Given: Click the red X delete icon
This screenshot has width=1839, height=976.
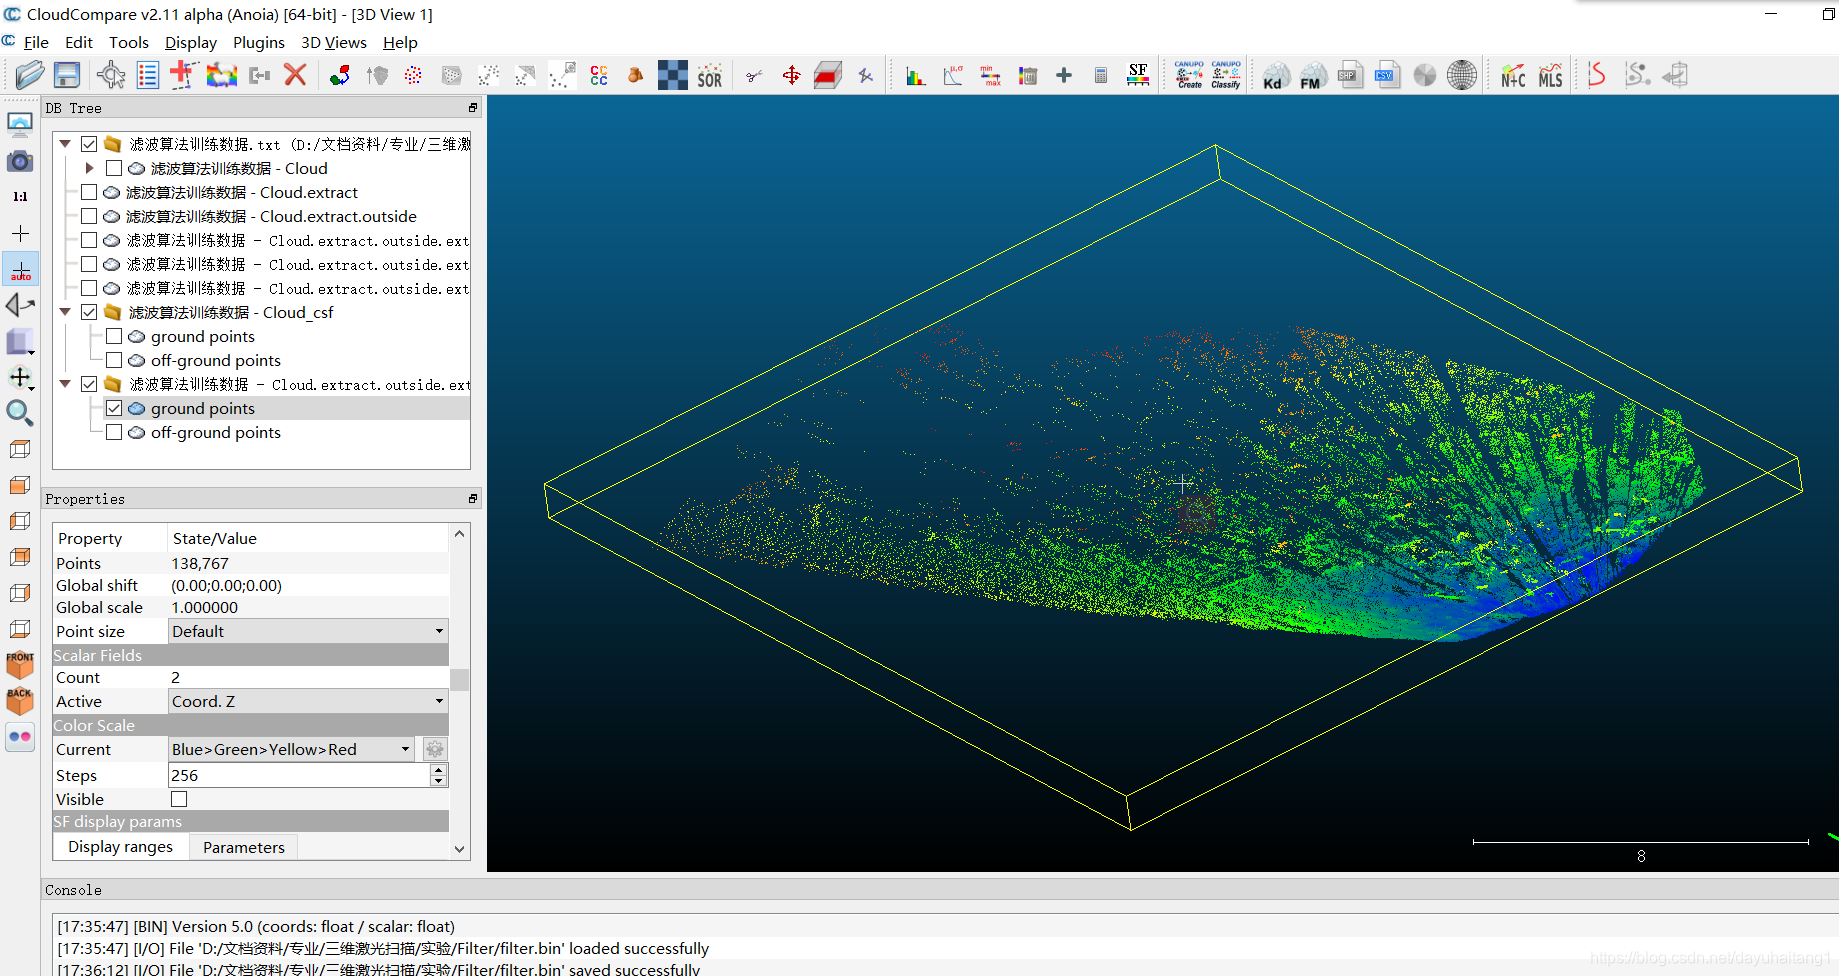Looking at the screenshot, I should point(295,75).
